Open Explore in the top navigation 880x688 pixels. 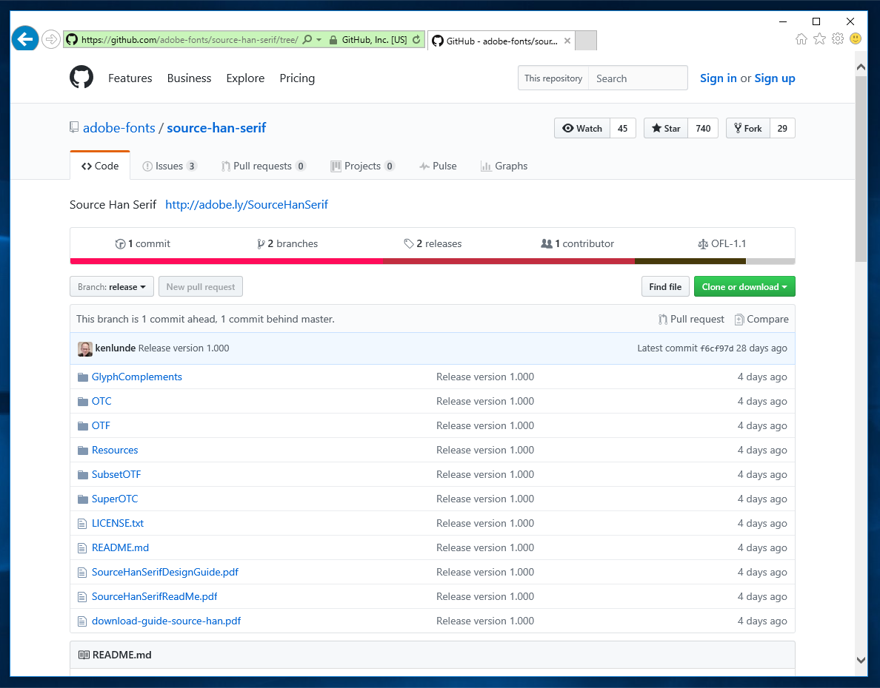click(x=245, y=78)
